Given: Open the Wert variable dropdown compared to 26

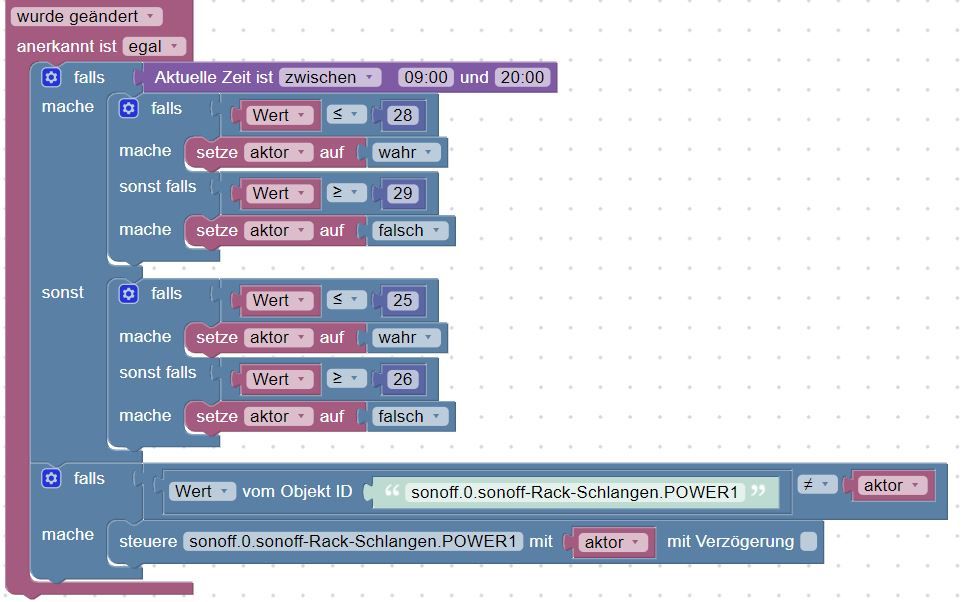Looking at the screenshot, I should 279,379.
